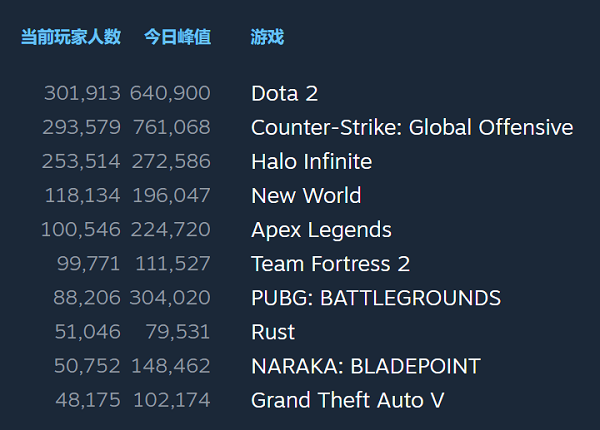Click the 761,068 peak value

pos(170,128)
